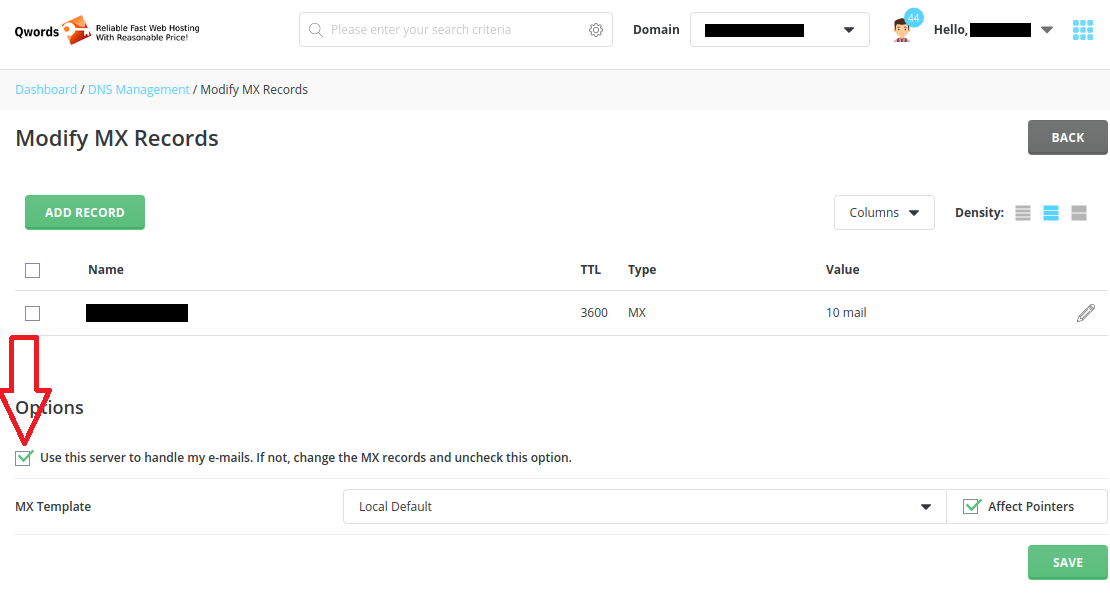
Task: Toggle the Affect Pointers checkbox
Action: pos(971,507)
